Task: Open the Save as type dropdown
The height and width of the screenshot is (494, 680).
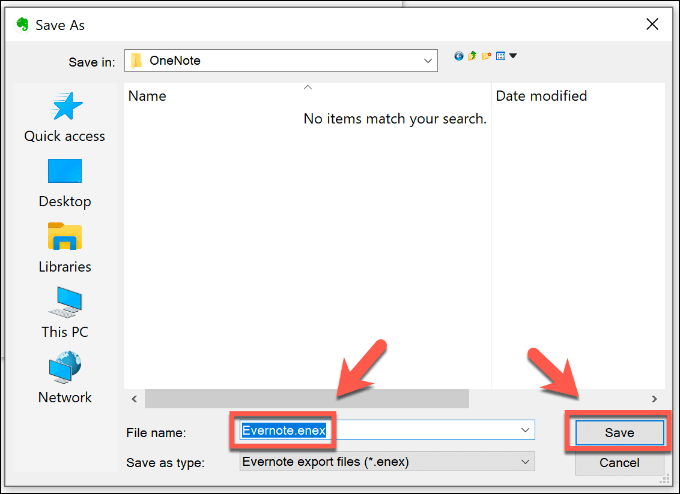Action: tap(387, 462)
